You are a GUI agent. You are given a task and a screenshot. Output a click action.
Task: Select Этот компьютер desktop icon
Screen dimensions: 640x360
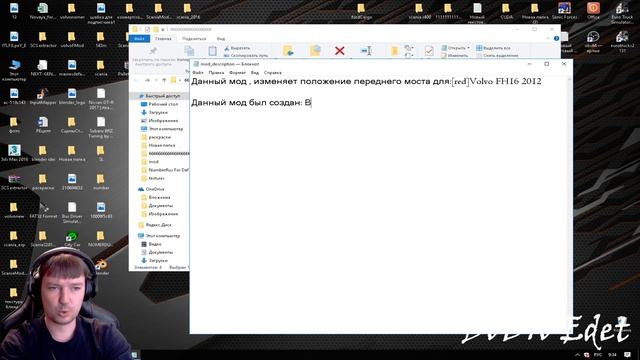(14, 70)
